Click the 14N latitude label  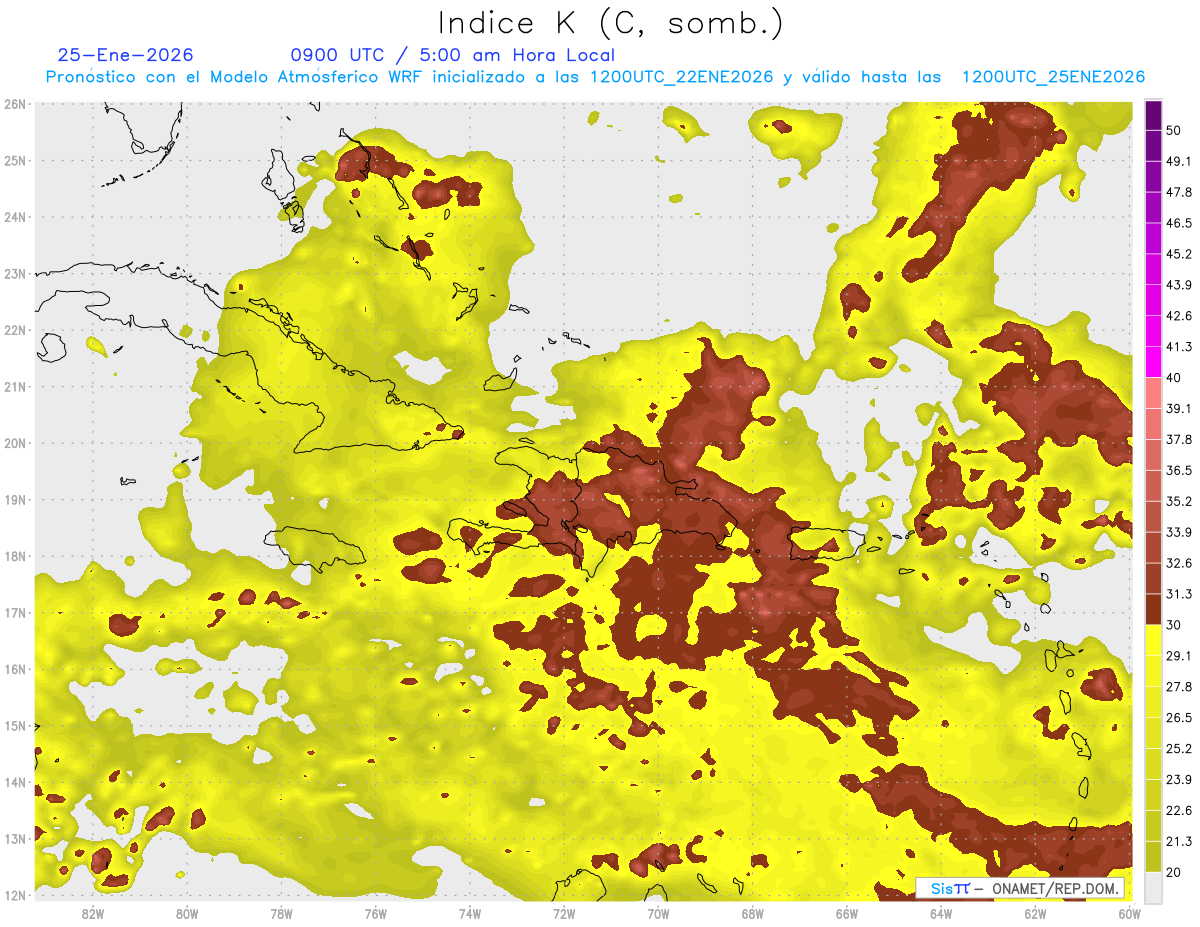tap(14, 782)
